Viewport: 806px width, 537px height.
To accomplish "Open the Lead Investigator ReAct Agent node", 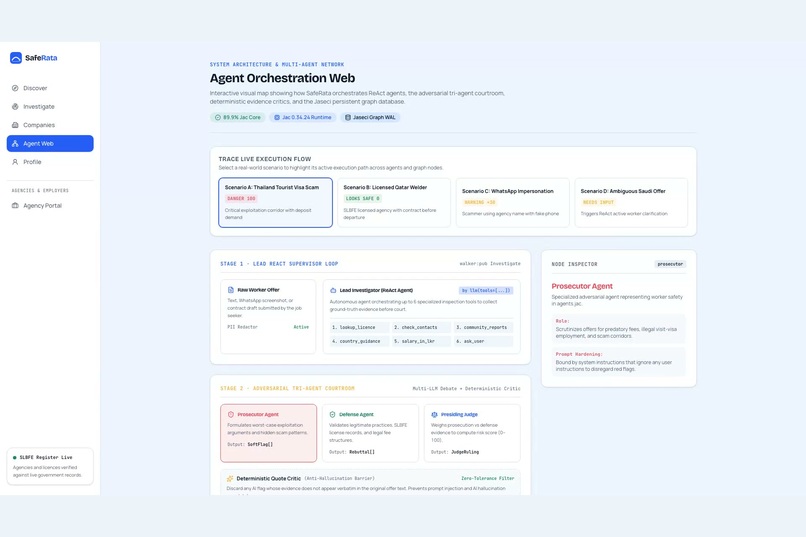I will 422,317.
